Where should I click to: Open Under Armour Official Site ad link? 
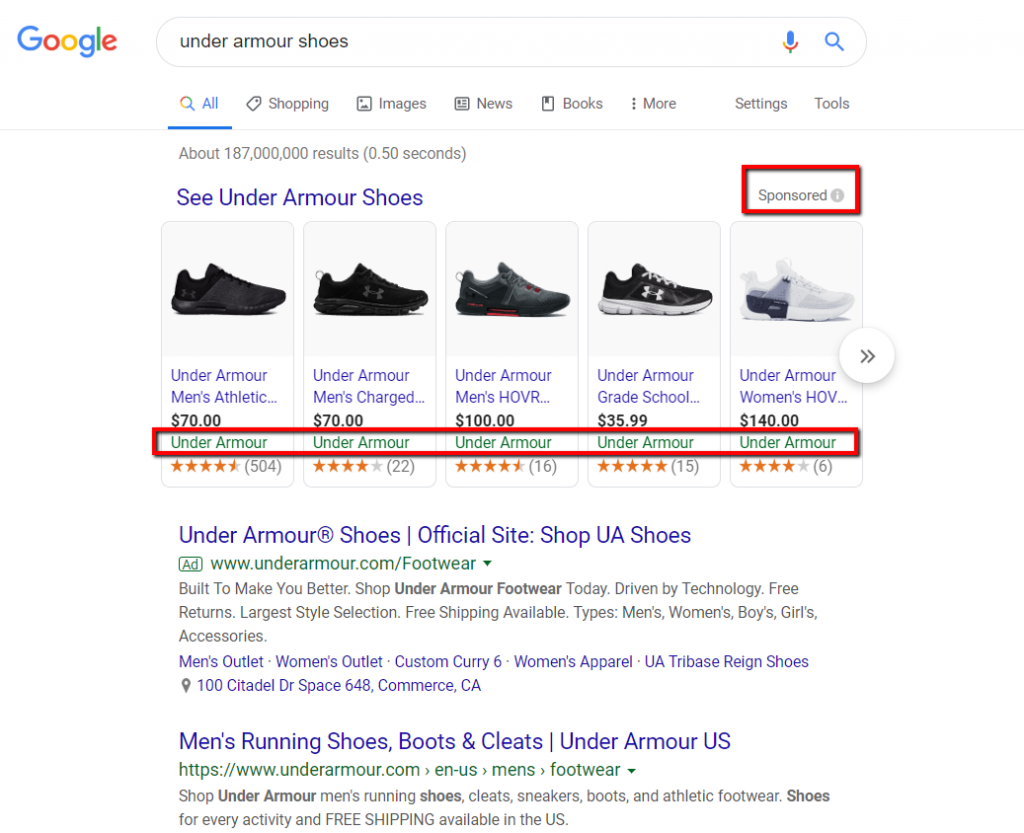click(x=435, y=535)
